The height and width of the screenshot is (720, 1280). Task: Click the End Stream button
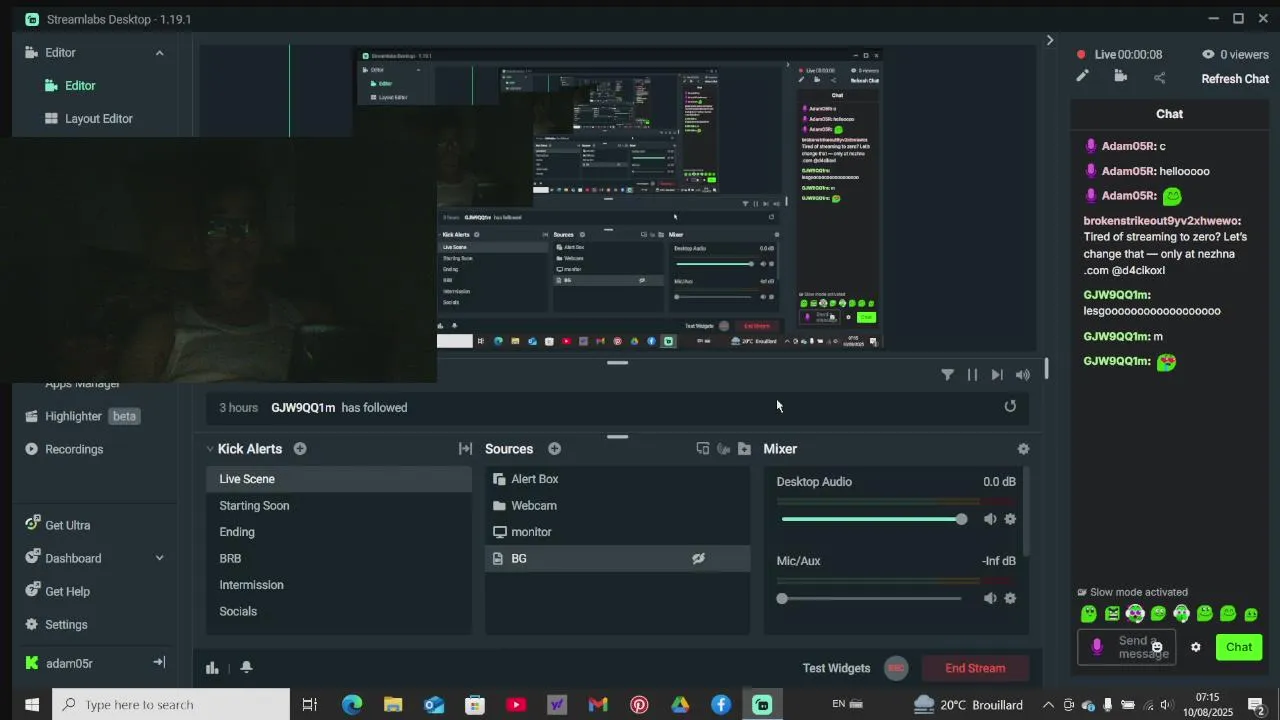point(975,668)
